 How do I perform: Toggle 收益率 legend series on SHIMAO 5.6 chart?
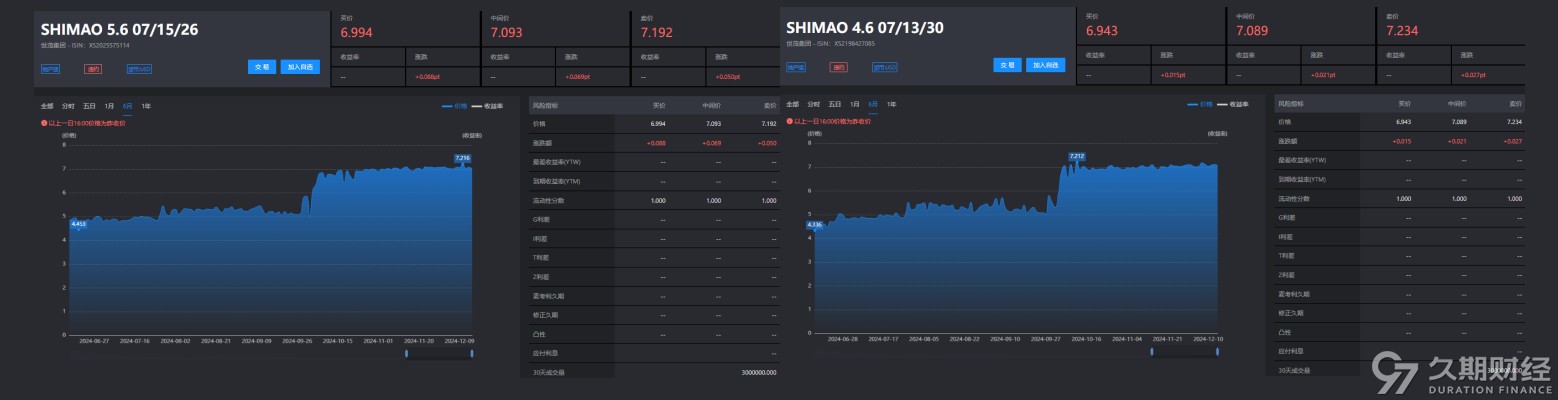488,105
